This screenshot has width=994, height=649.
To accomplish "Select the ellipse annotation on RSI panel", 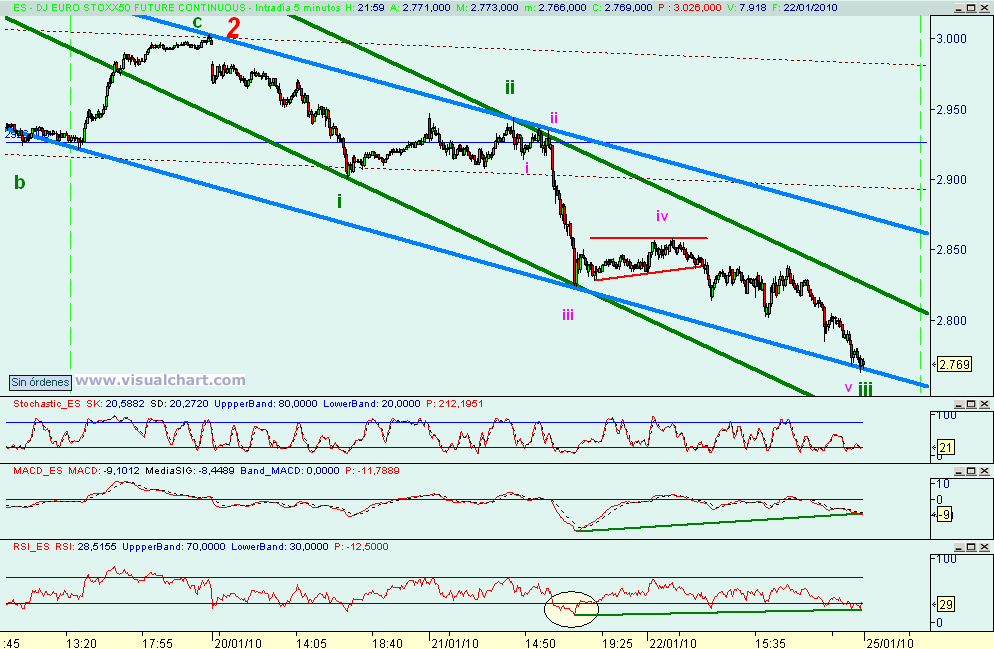I will [x=570, y=606].
